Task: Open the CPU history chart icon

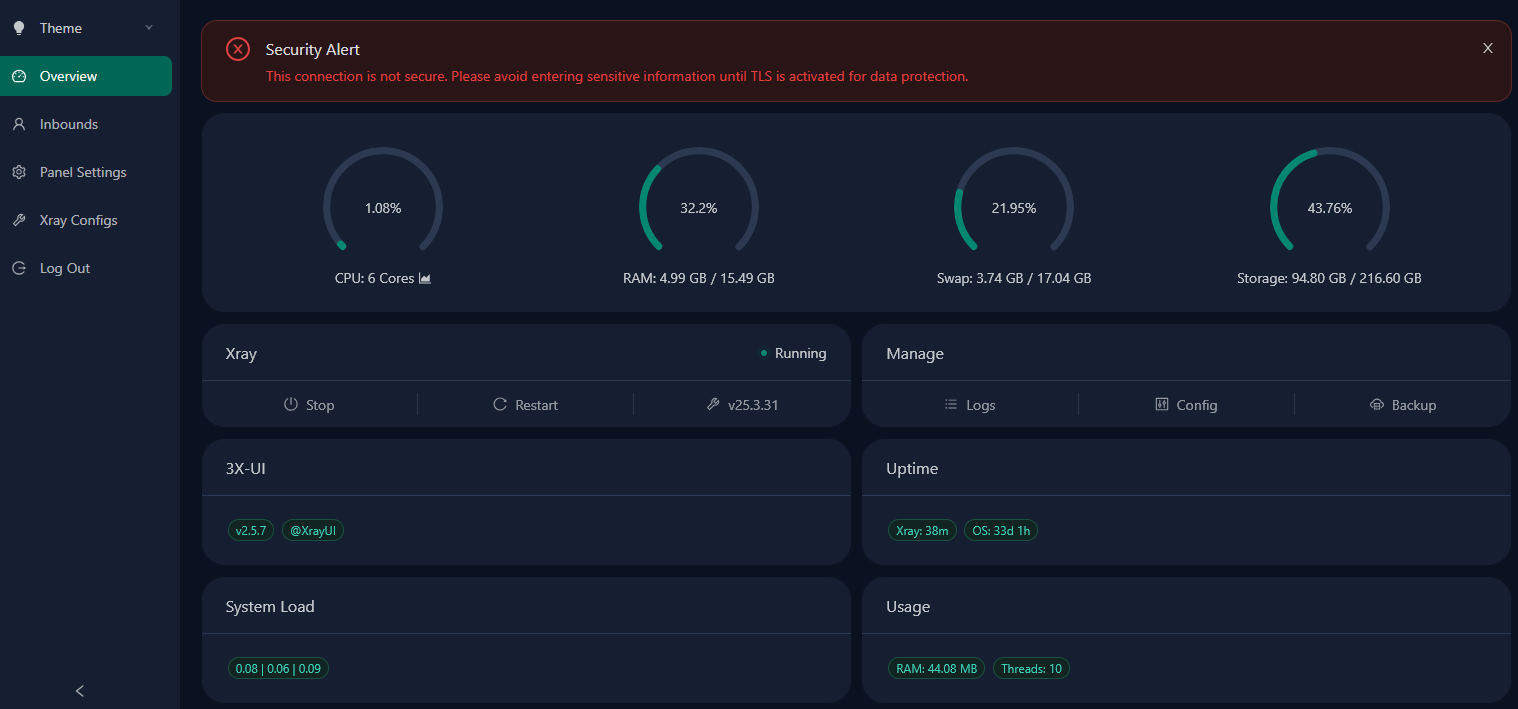Action: click(x=424, y=278)
